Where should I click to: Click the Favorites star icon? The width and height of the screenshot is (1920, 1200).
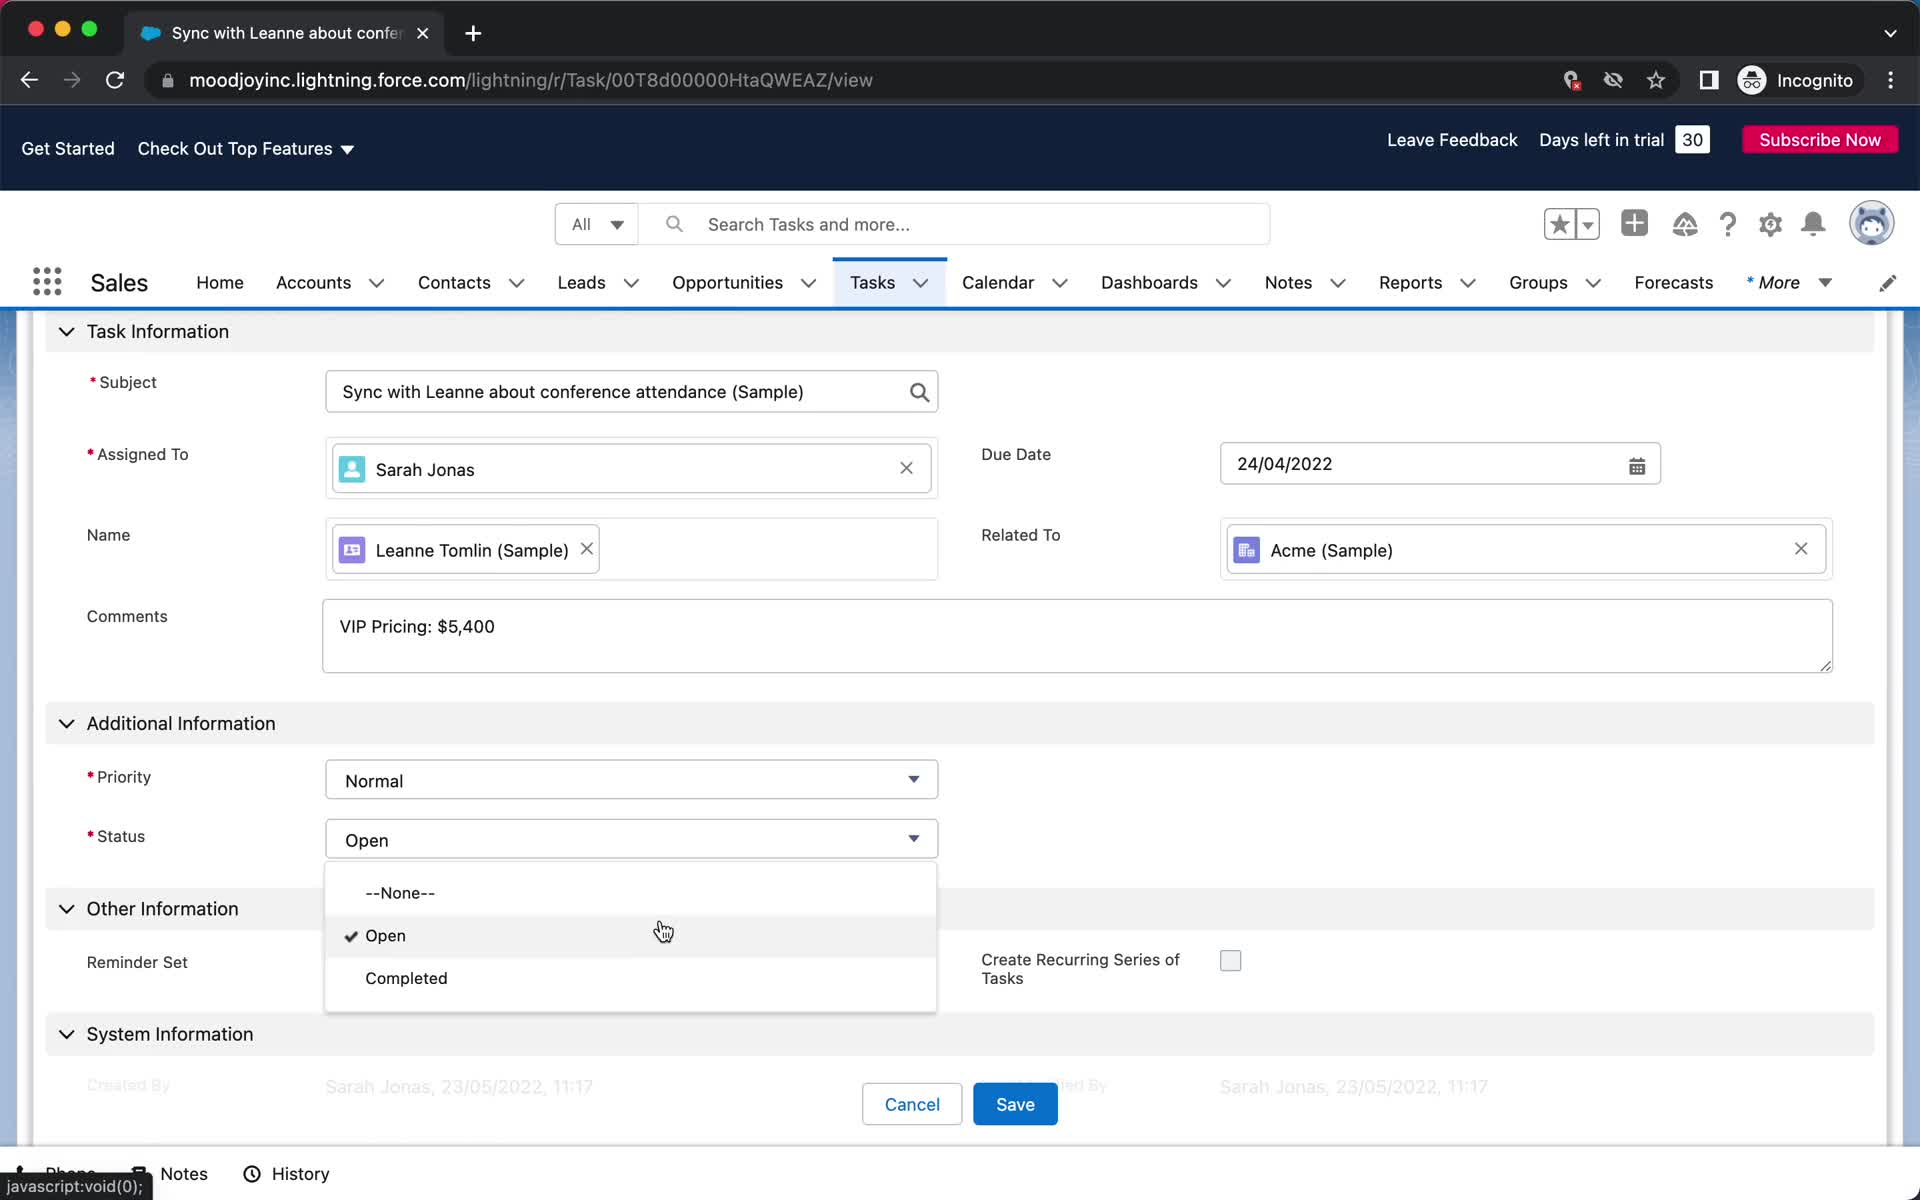point(1559,224)
